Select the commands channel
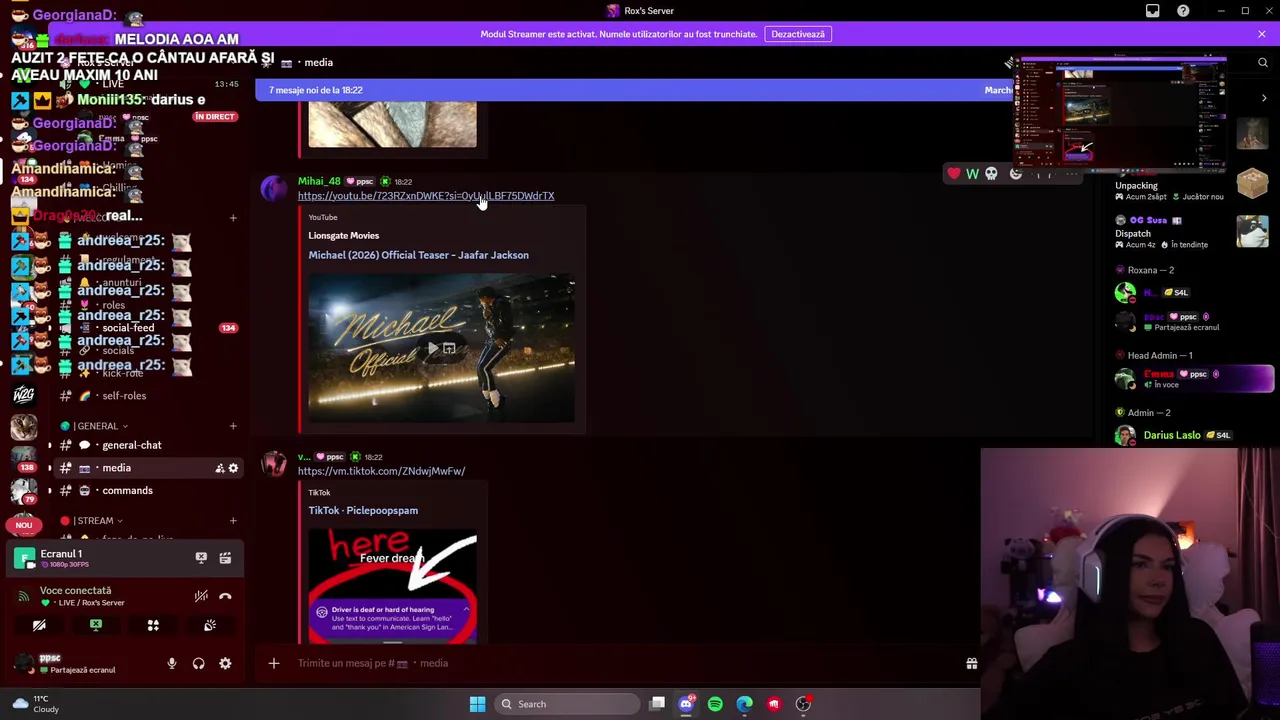The height and width of the screenshot is (720, 1280). (x=127, y=491)
